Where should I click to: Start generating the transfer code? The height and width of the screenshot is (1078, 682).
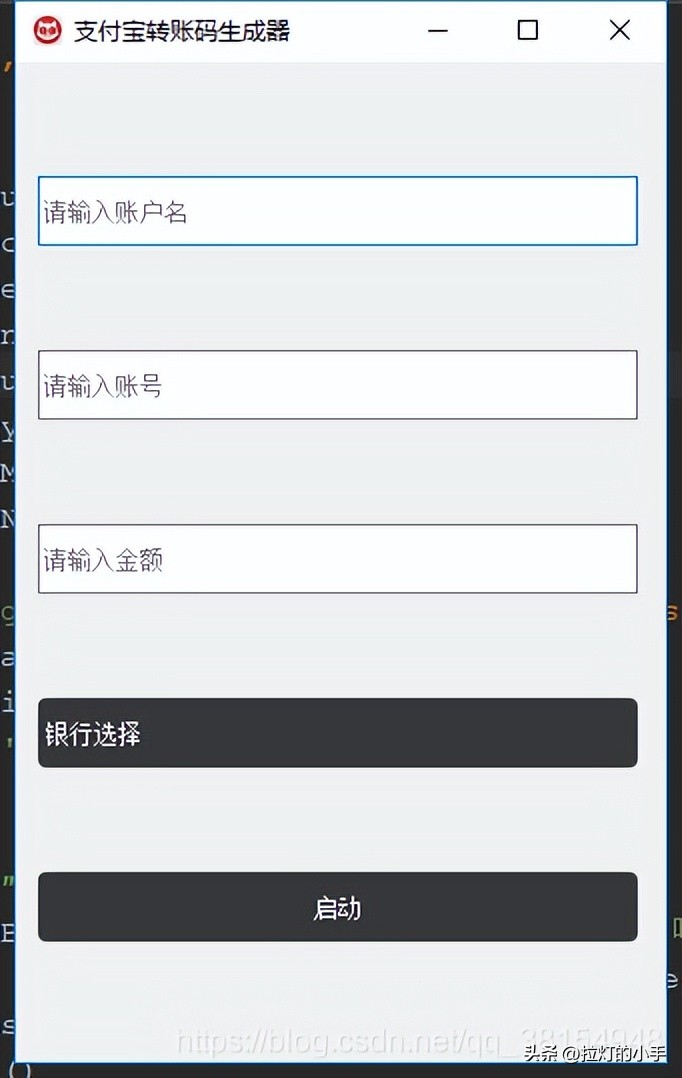click(x=338, y=907)
